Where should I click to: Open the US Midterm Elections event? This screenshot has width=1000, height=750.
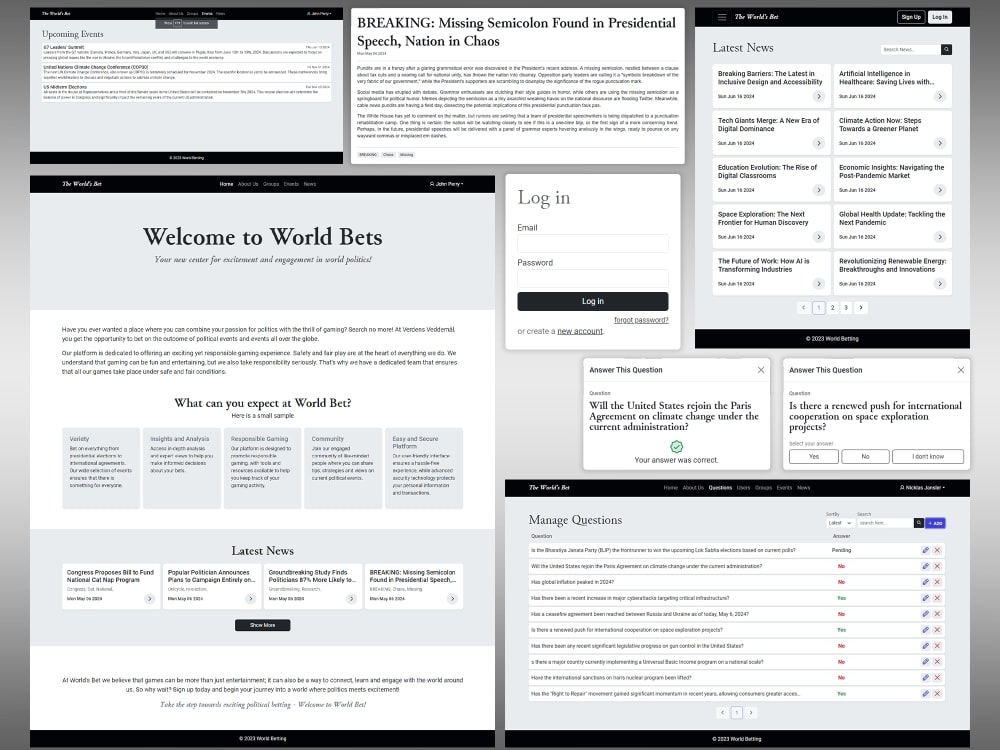(186, 92)
